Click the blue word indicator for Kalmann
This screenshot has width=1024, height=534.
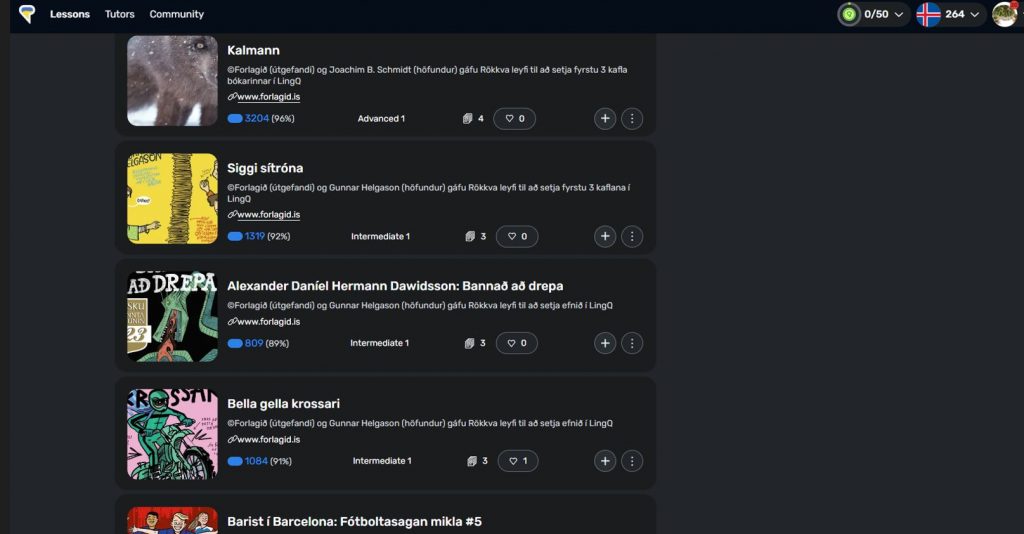pyautogui.click(x=234, y=118)
